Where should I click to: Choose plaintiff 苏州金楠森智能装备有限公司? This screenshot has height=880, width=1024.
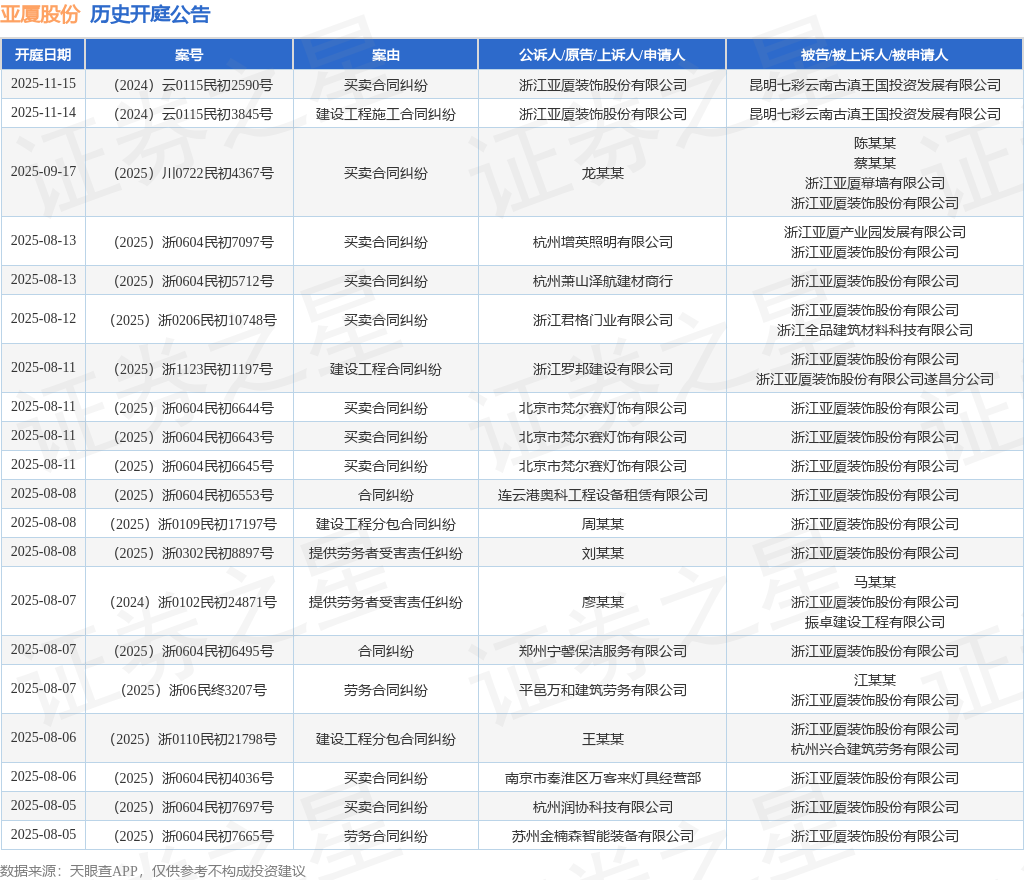tap(602, 836)
